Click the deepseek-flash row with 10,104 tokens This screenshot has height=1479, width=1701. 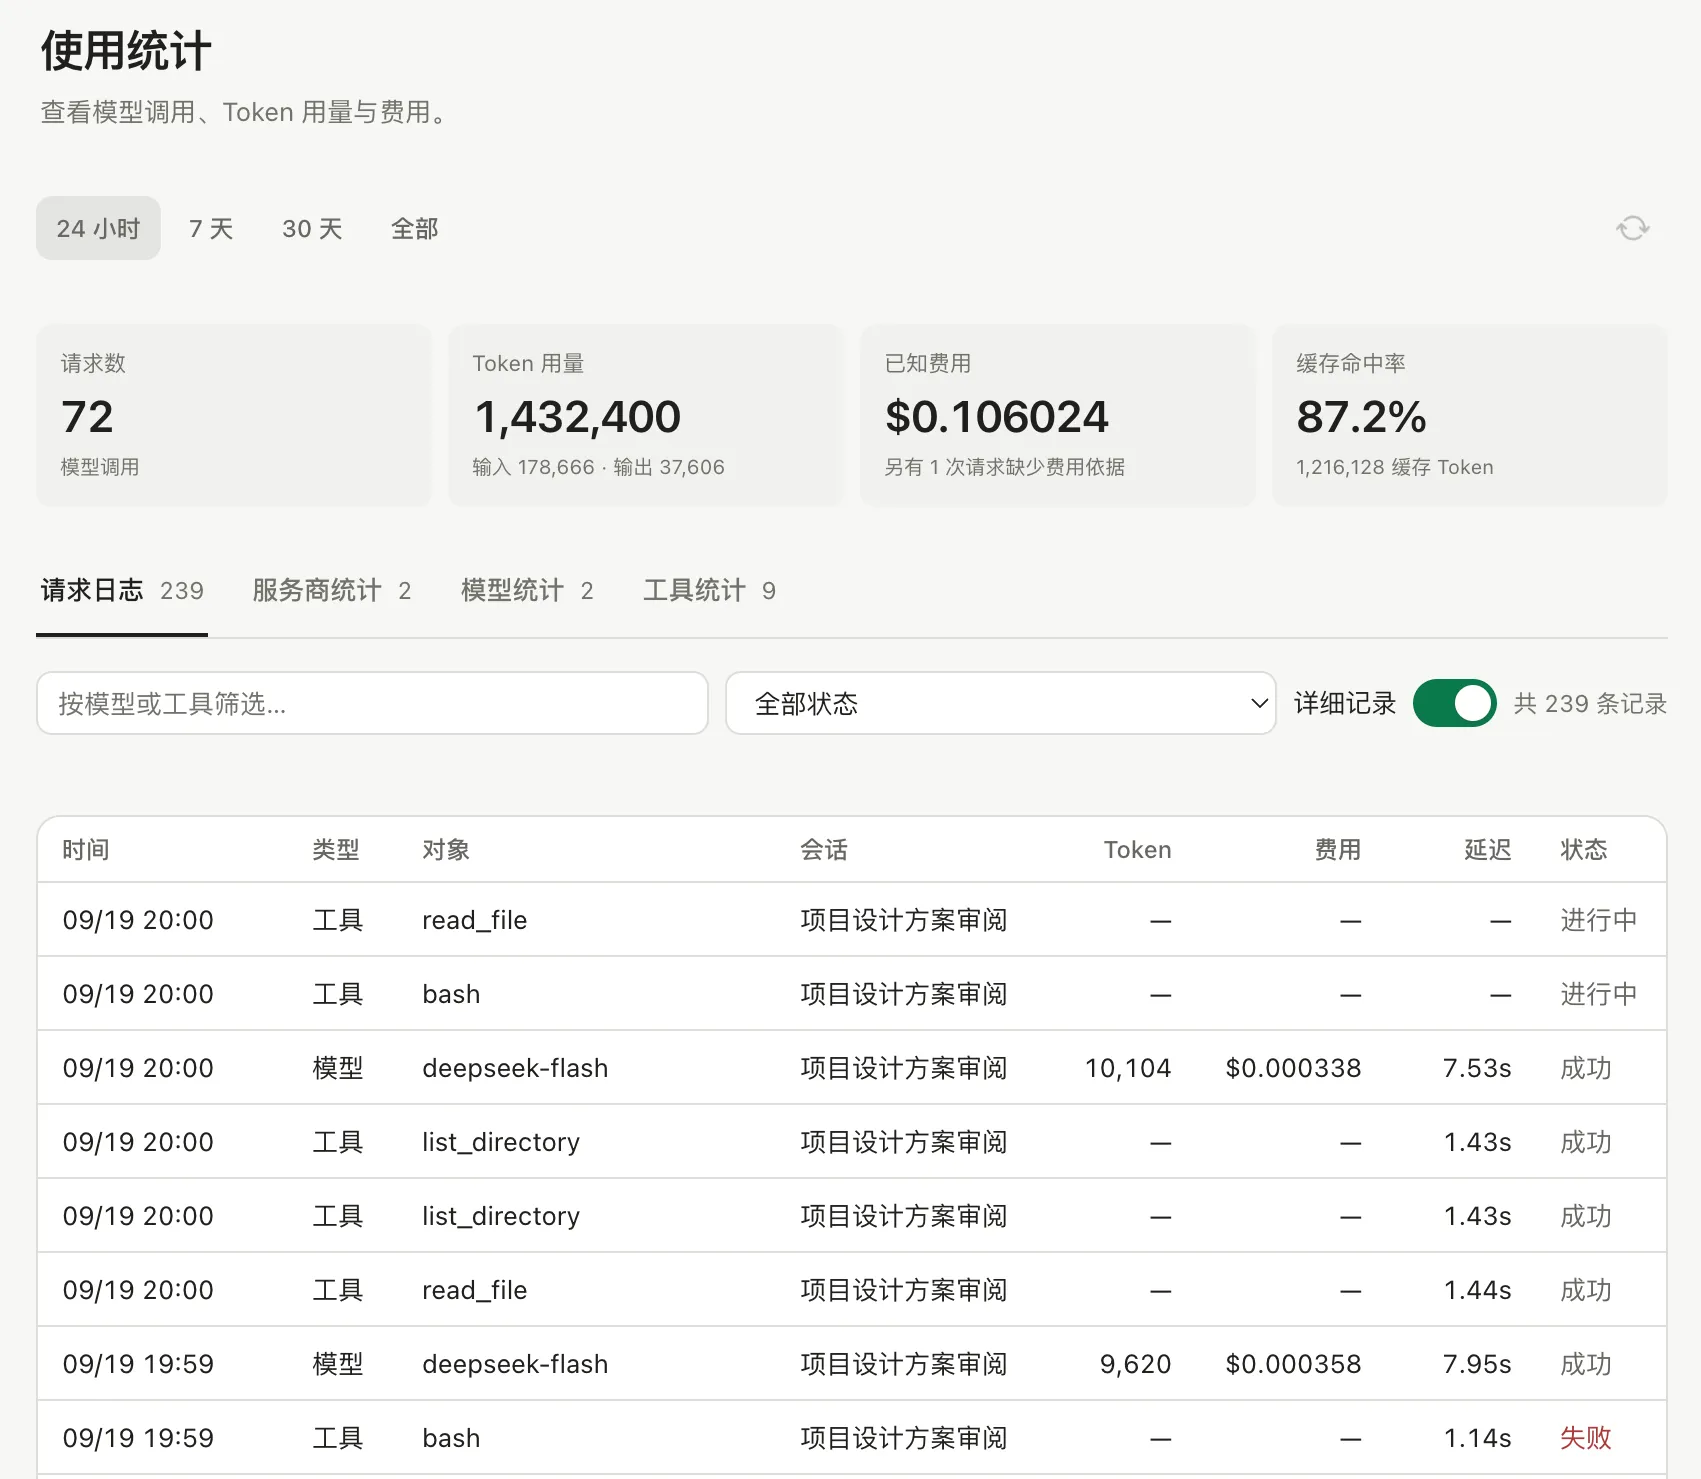(852, 1068)
